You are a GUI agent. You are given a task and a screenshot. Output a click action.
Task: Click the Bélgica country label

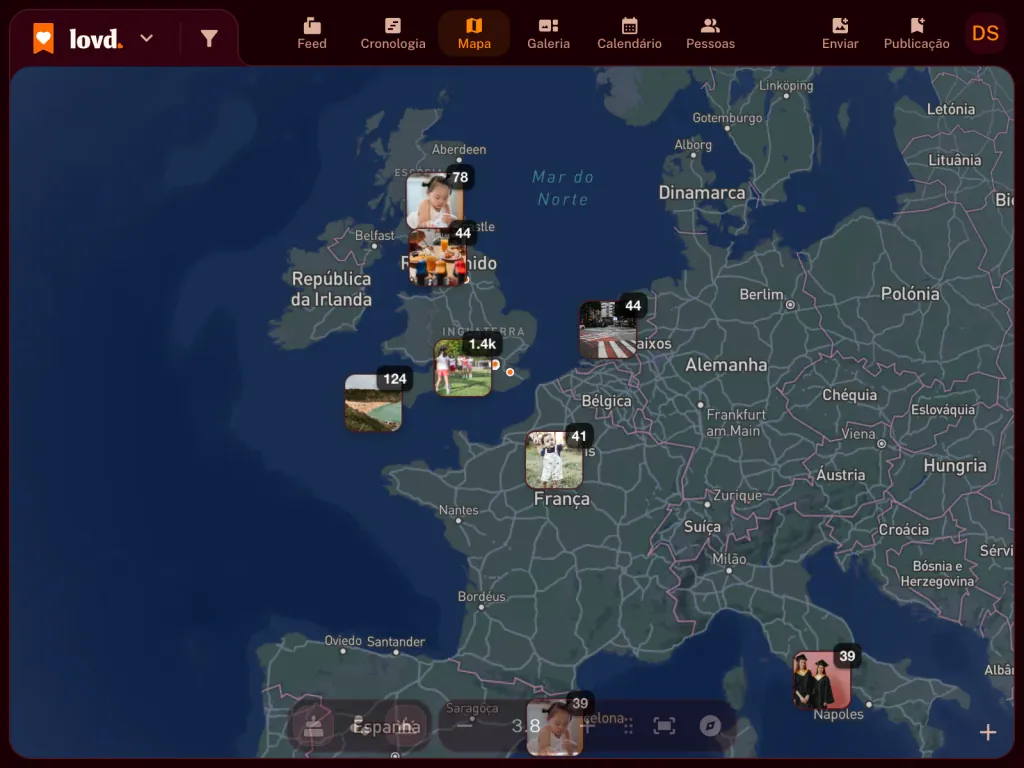click(x=606, y=401)
